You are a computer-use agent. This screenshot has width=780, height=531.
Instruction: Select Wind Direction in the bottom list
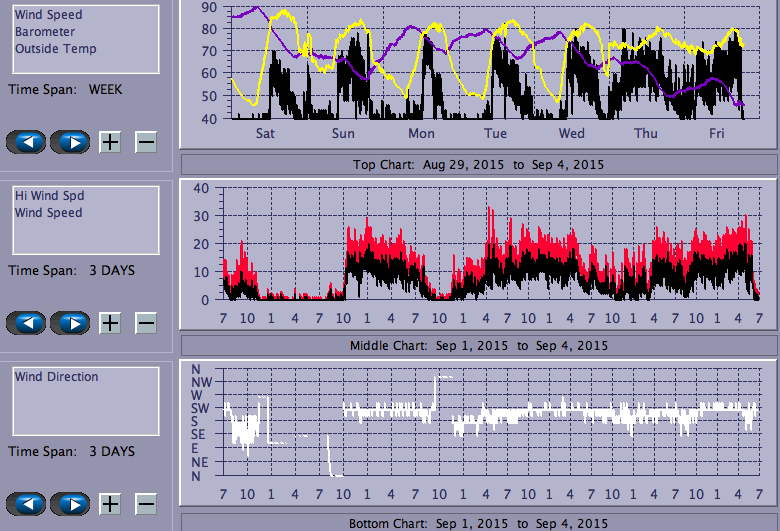coord(56,377)
